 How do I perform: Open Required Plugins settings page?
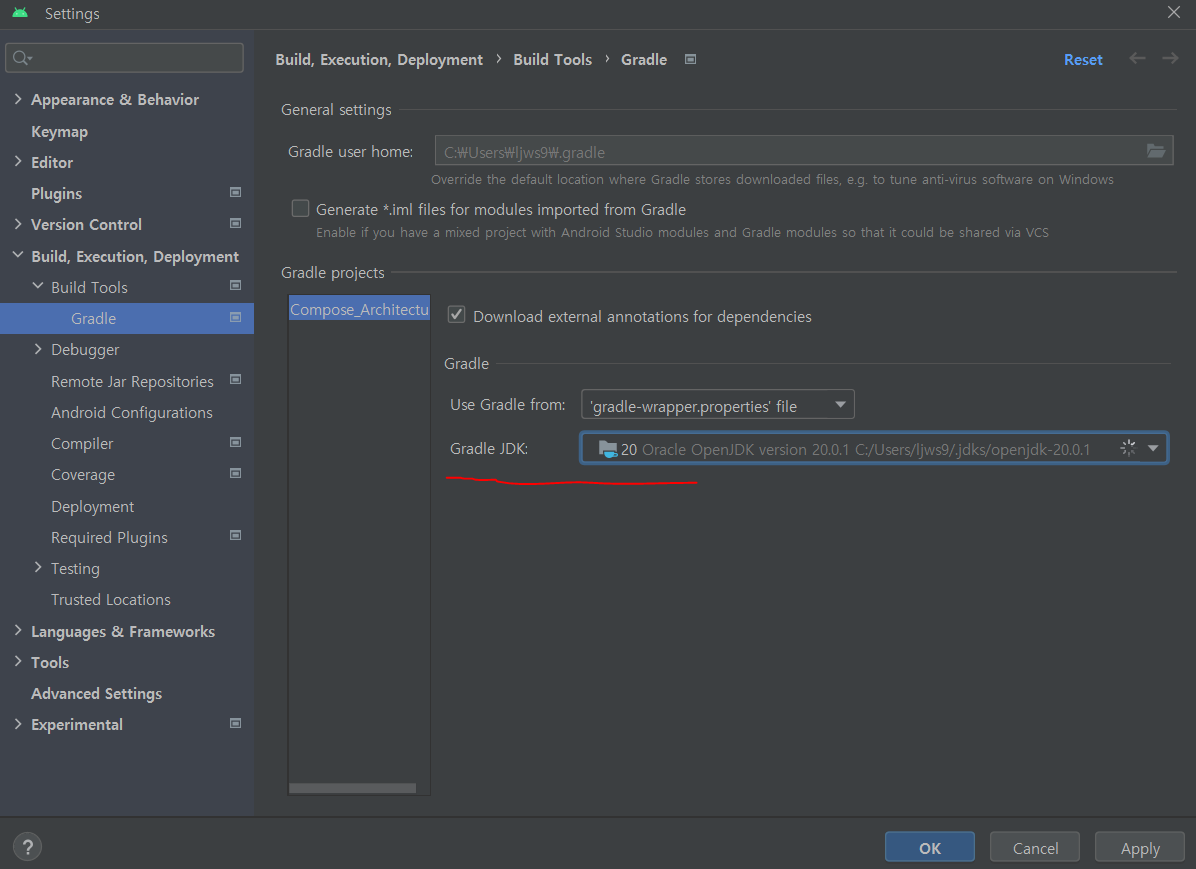coord(109,538)
